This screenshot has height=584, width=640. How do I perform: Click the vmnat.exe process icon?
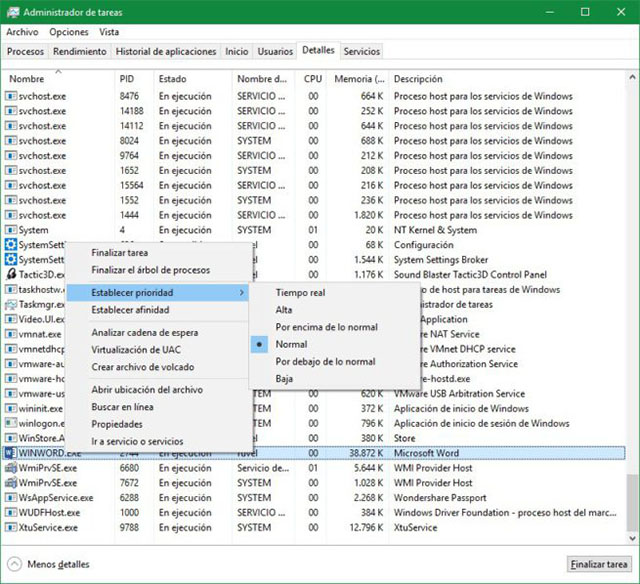11,334
